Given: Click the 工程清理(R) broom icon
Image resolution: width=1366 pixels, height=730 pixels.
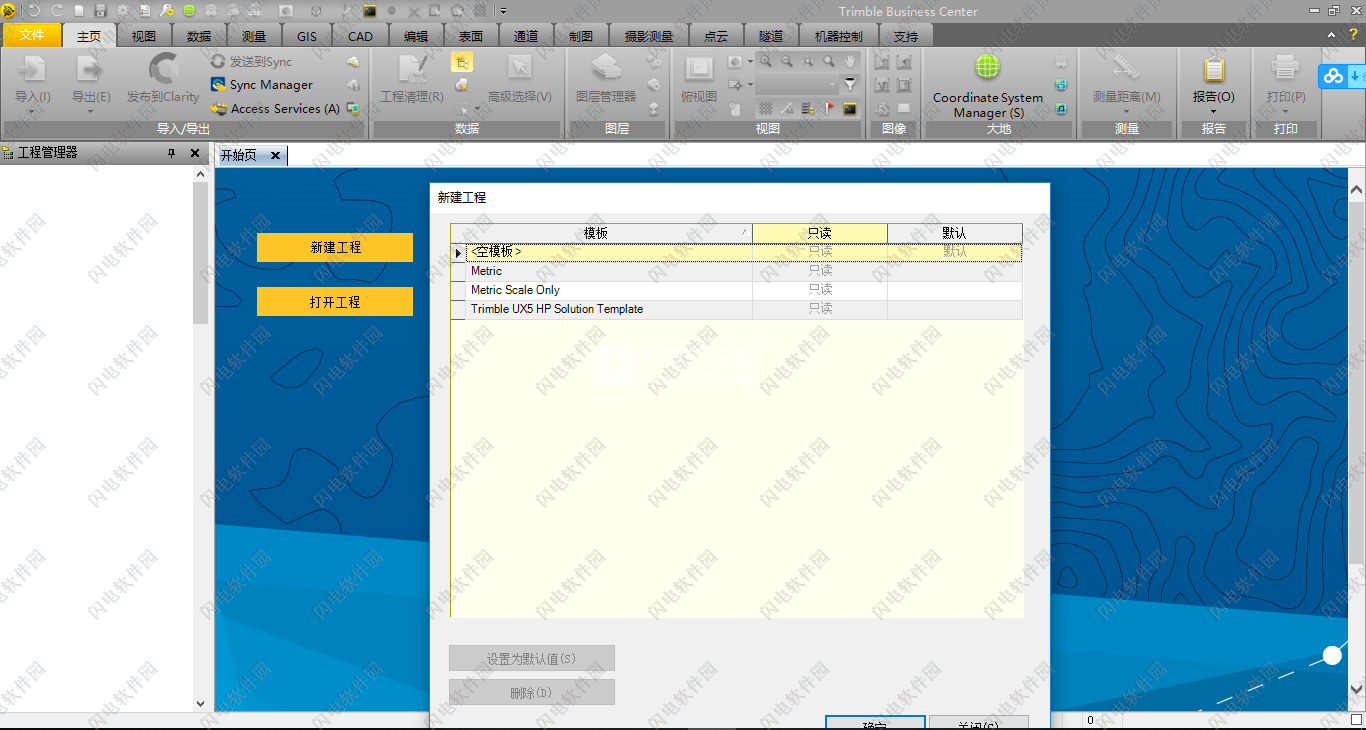Looking at the screenshot, I should [x=412, y=69].
